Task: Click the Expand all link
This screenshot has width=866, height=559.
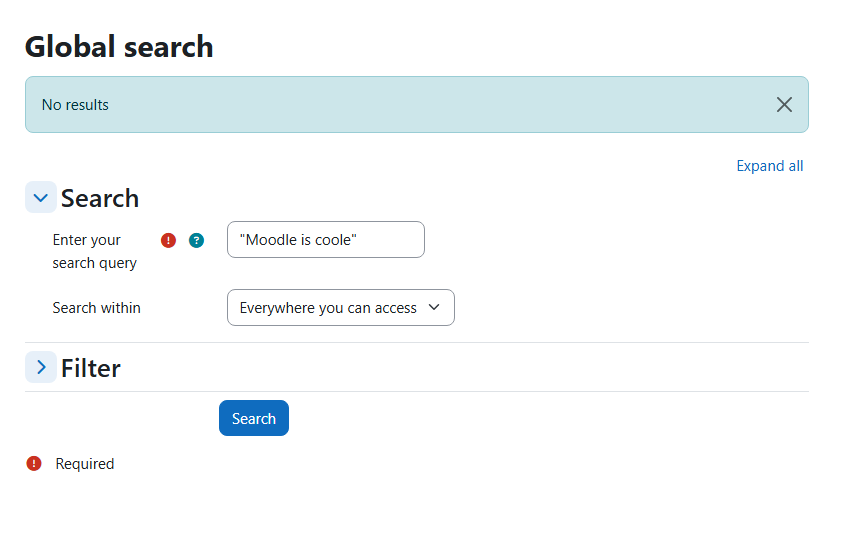Action: pyautogui.click(x=769, y=166)
